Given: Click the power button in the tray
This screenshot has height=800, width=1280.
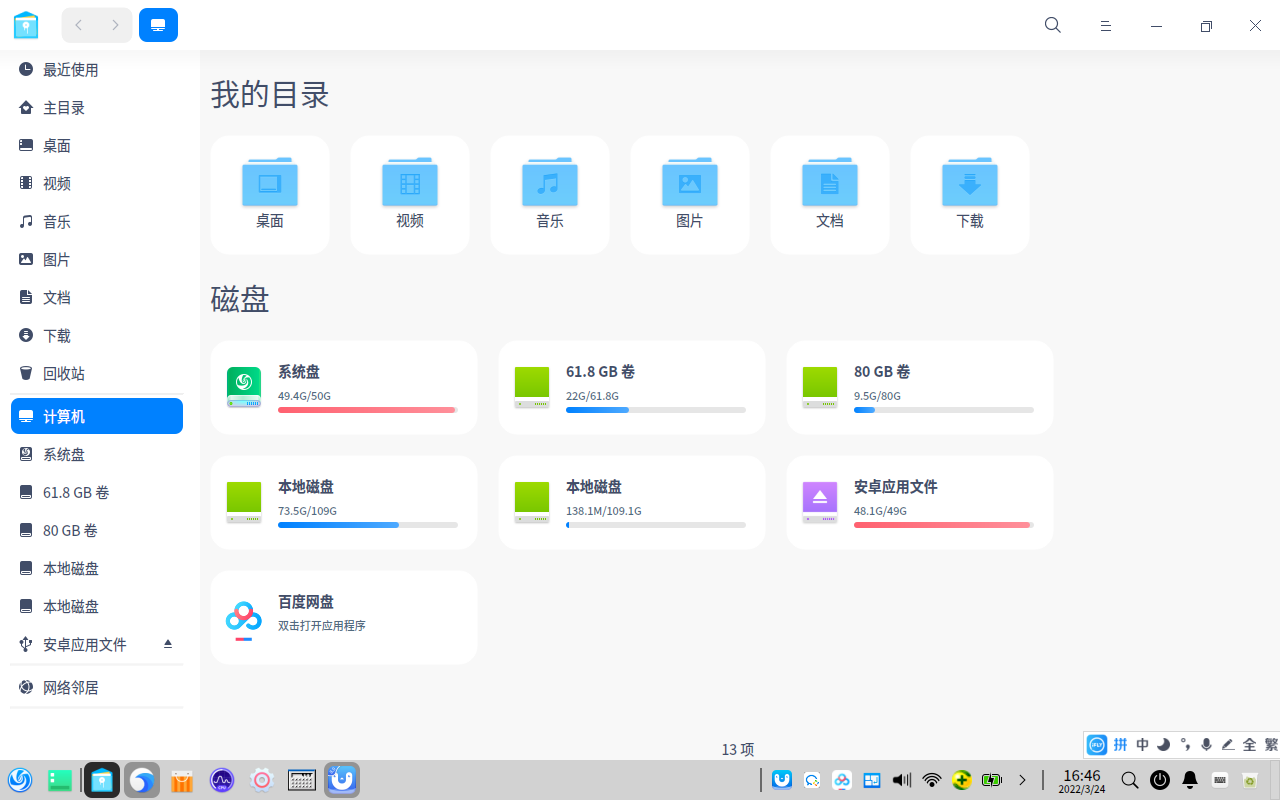Looking at the screenshot, I should coord(1160,780).
